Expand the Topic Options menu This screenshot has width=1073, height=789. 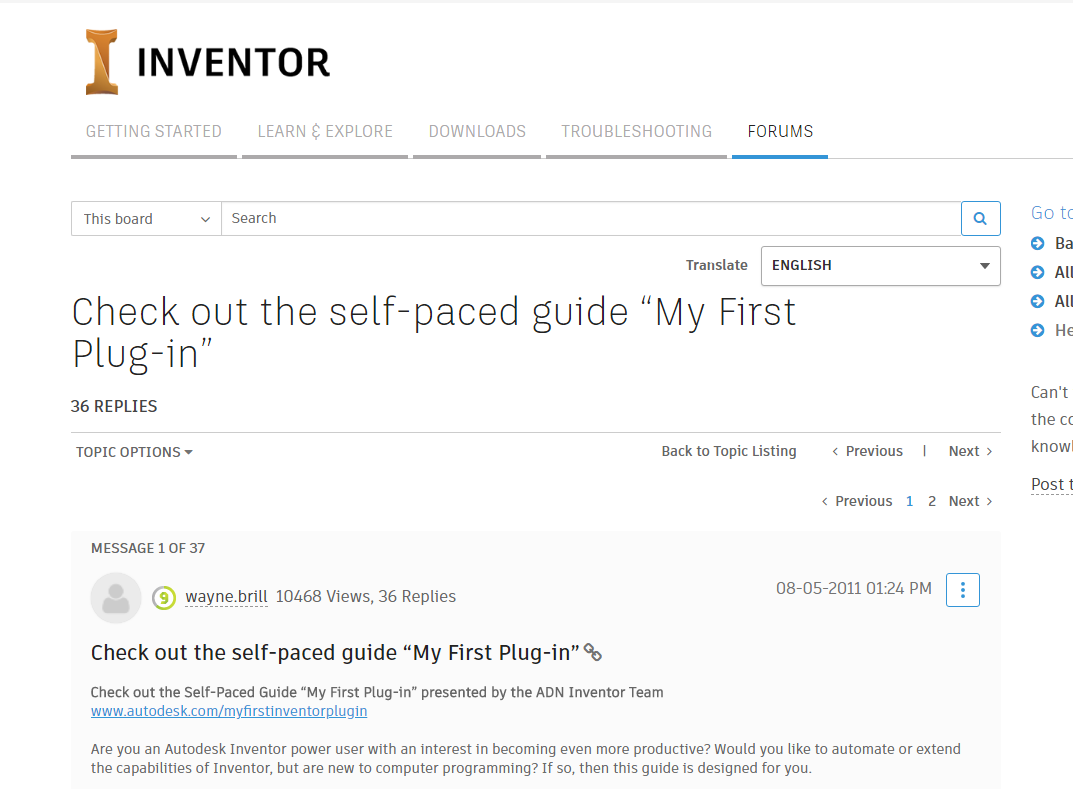[x=134, y=451]
